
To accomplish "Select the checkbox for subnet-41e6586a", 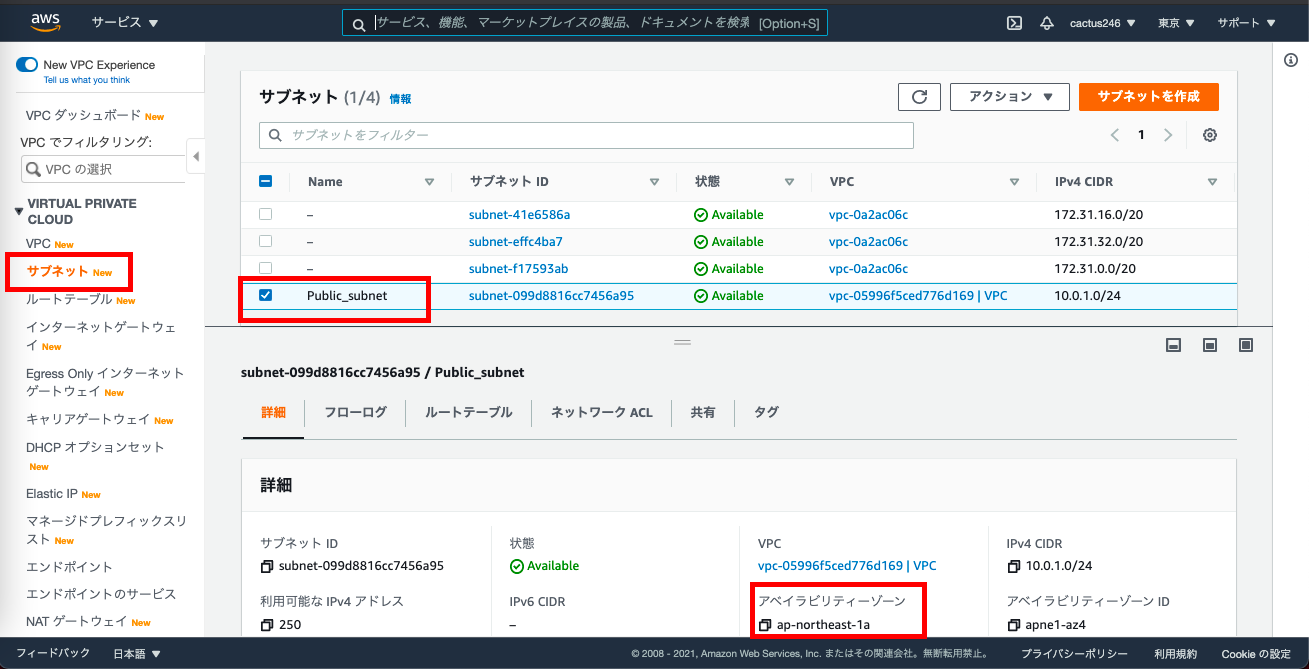I will pyautogui.click(x=265, y=214).
